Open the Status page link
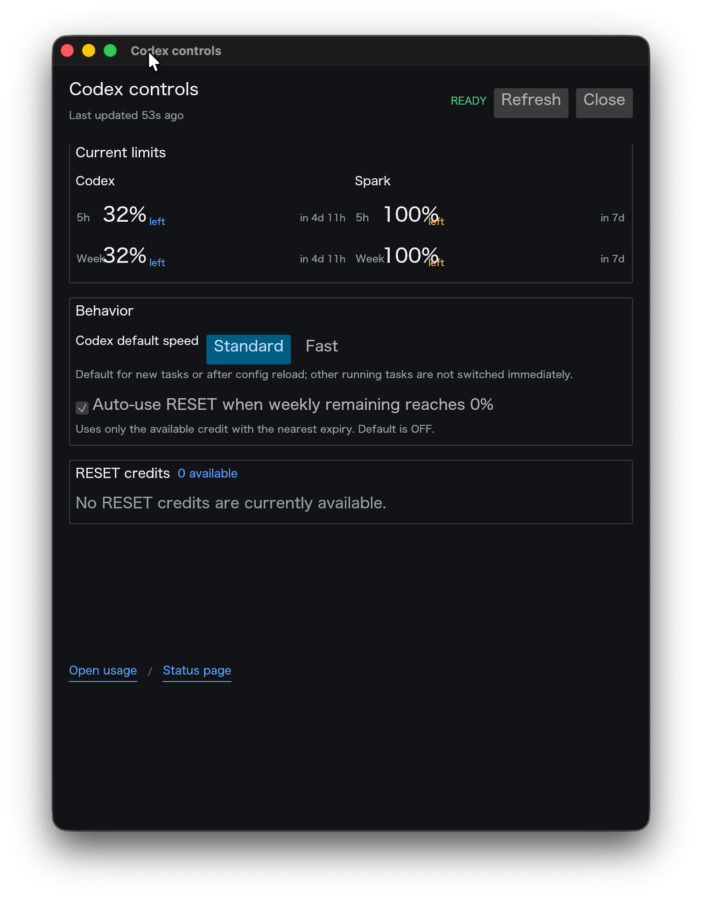The image size is (702, 900). click(197, 670)
